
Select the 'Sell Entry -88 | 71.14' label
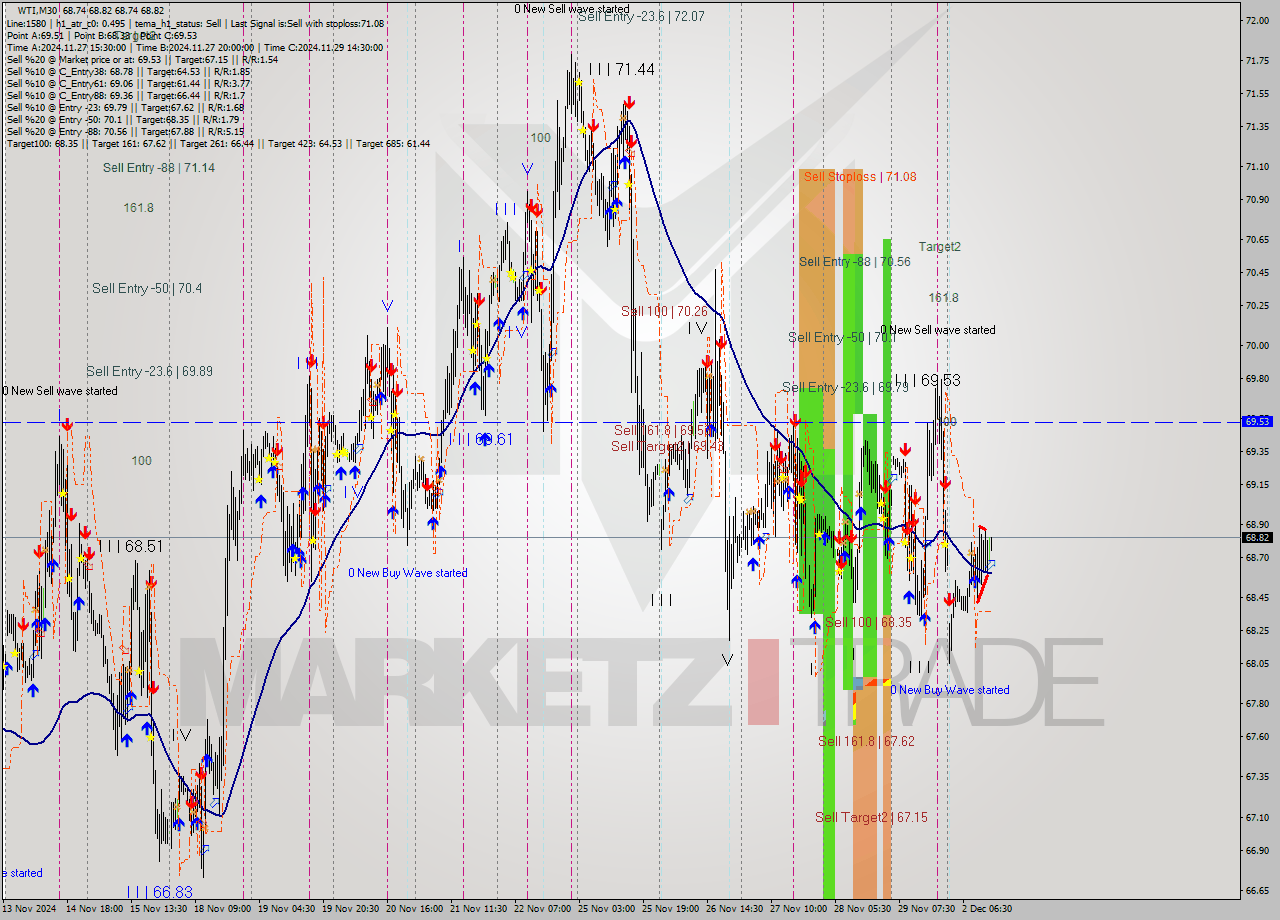coord(159,167)
